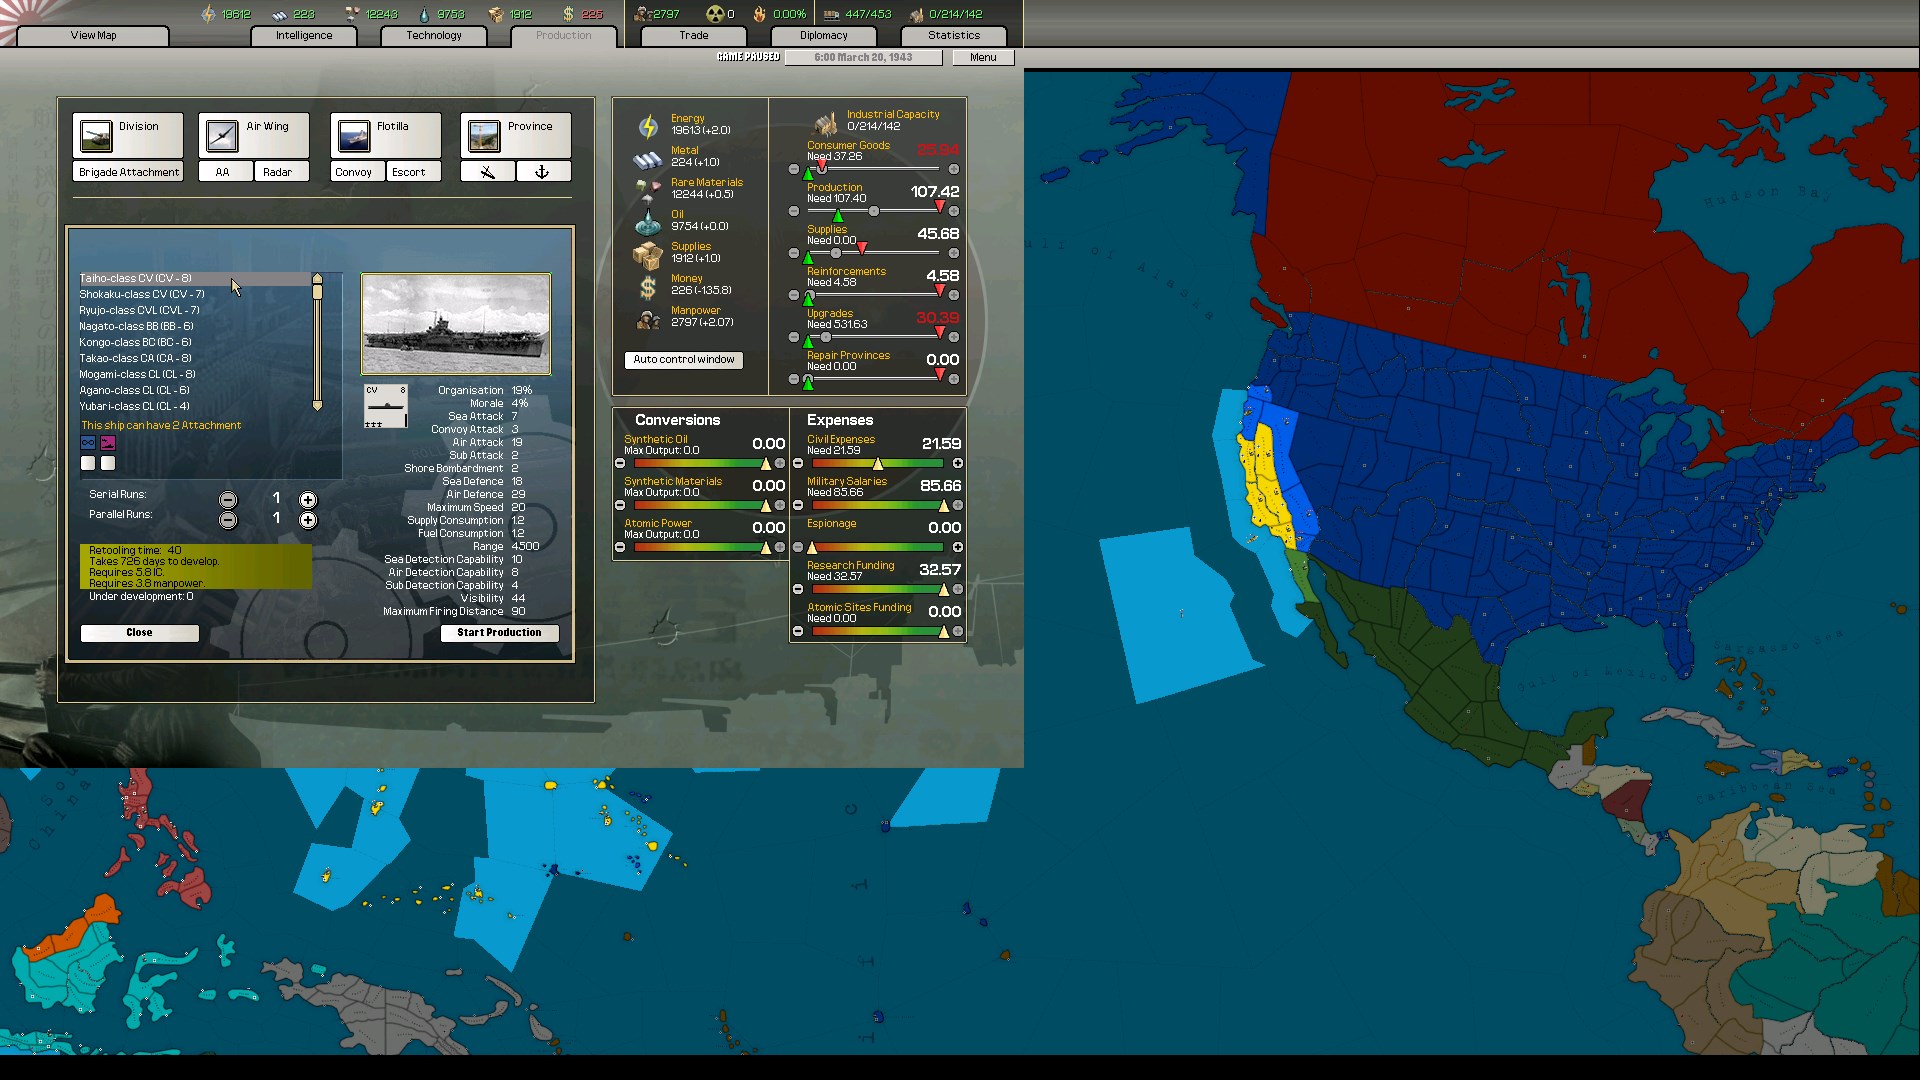Screen dimensions: 1920x1080
Task: Decrease Parallel Runs with minus button
Action: [x=228, y=520]
